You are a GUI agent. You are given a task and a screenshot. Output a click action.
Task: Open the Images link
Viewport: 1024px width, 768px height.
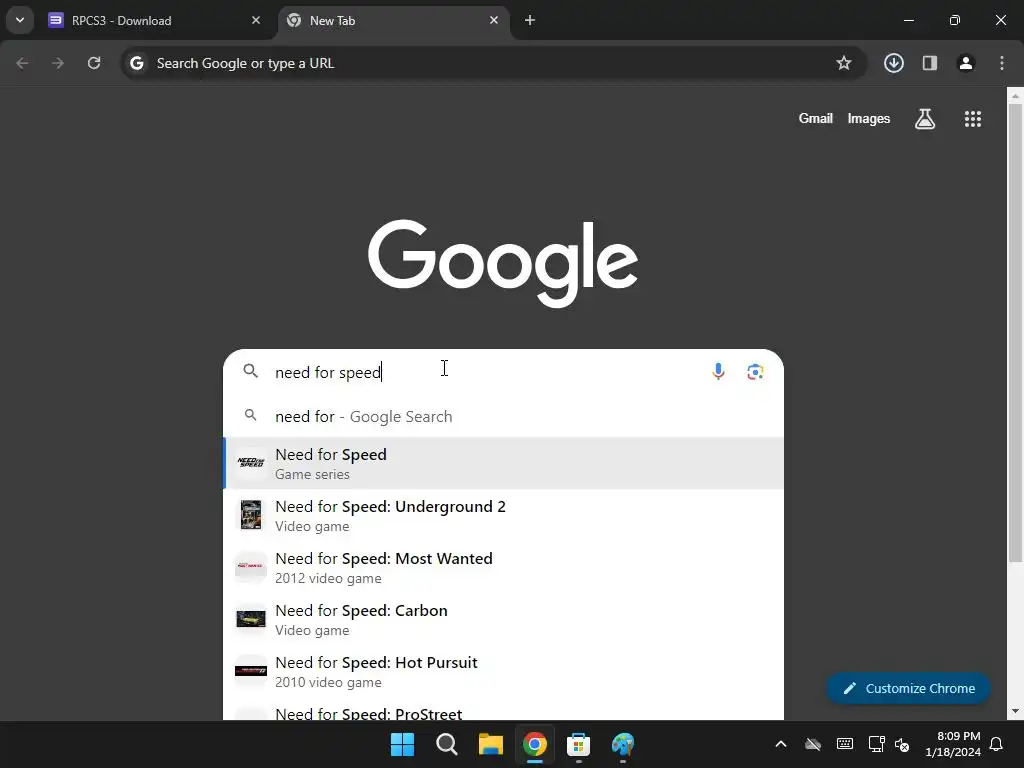coord(869,119)
